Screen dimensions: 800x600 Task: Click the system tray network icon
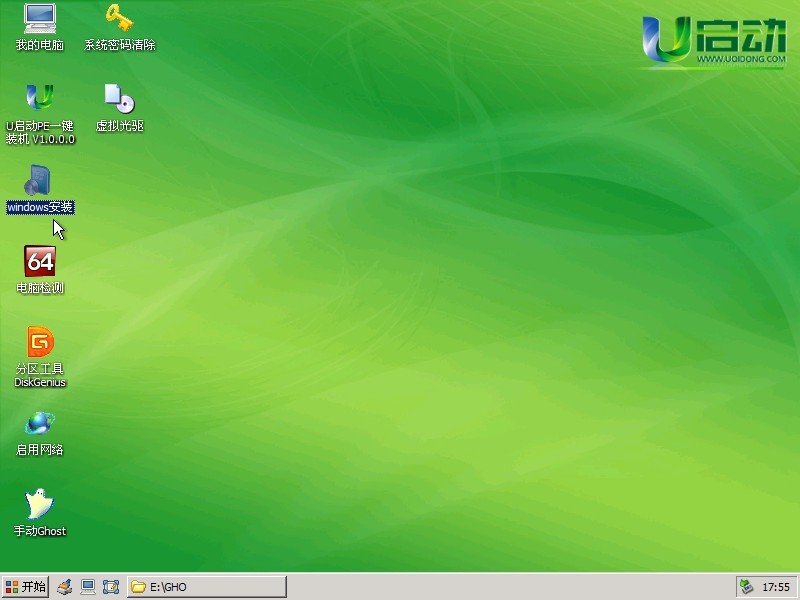[746, 587]
